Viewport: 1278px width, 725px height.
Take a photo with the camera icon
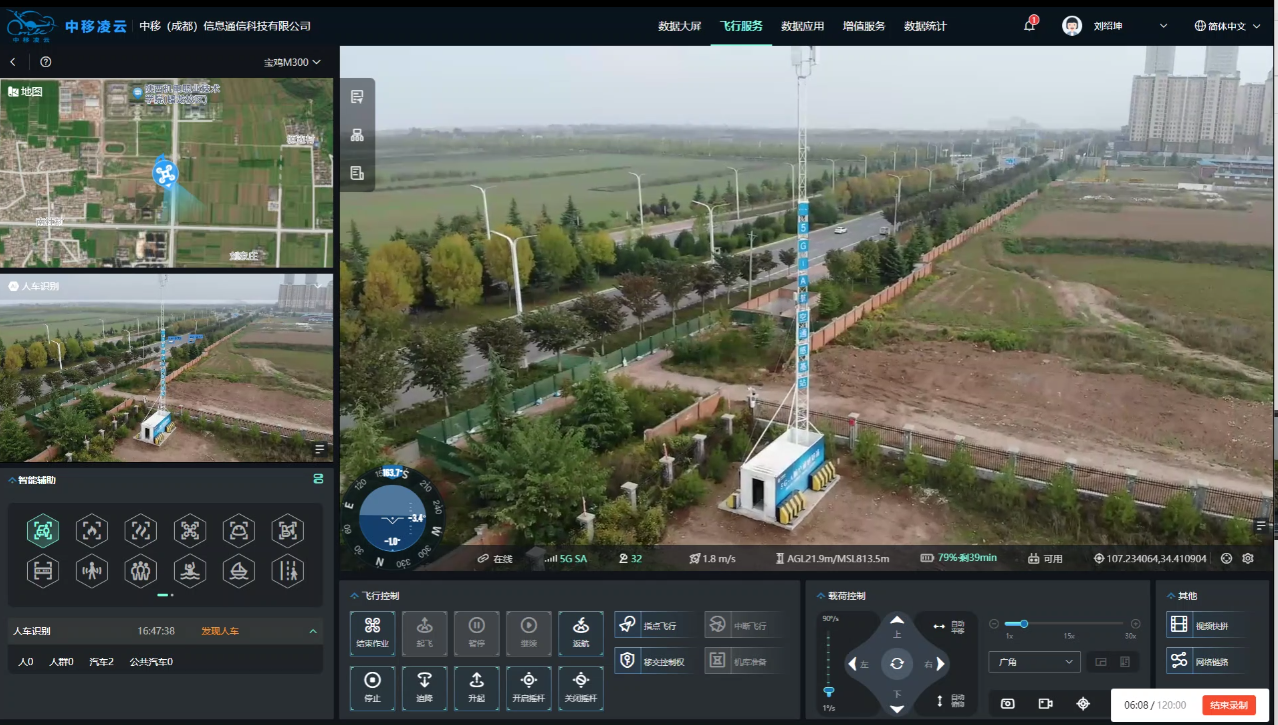(x=1008, y=704)
